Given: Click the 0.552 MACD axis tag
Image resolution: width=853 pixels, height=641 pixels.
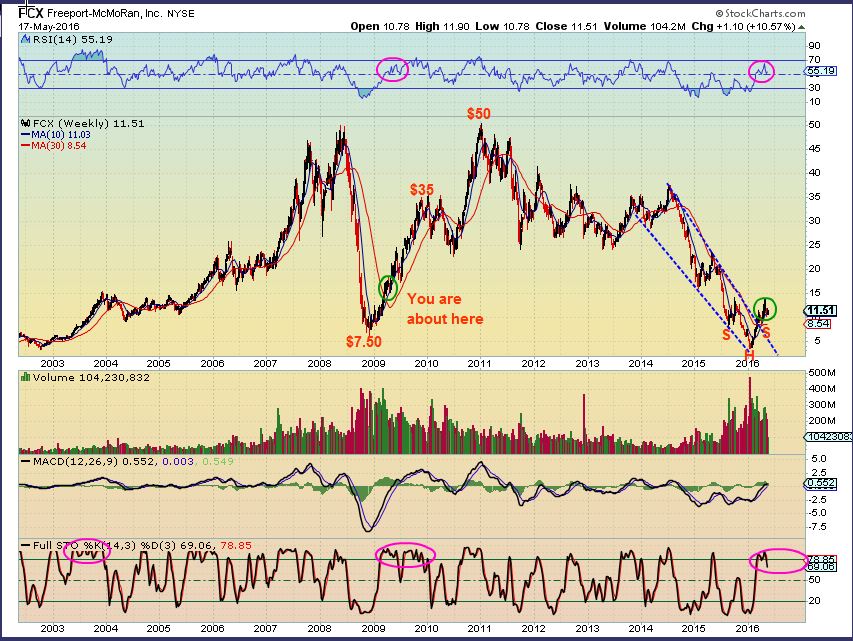Looking at the screenshot, I should click(820, 483).
